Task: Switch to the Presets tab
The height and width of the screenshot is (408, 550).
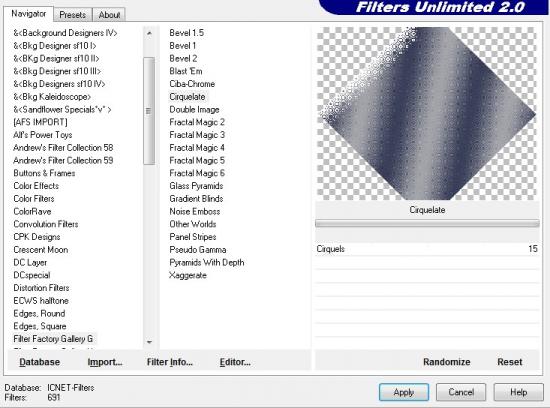Action: tap(73, 15)
